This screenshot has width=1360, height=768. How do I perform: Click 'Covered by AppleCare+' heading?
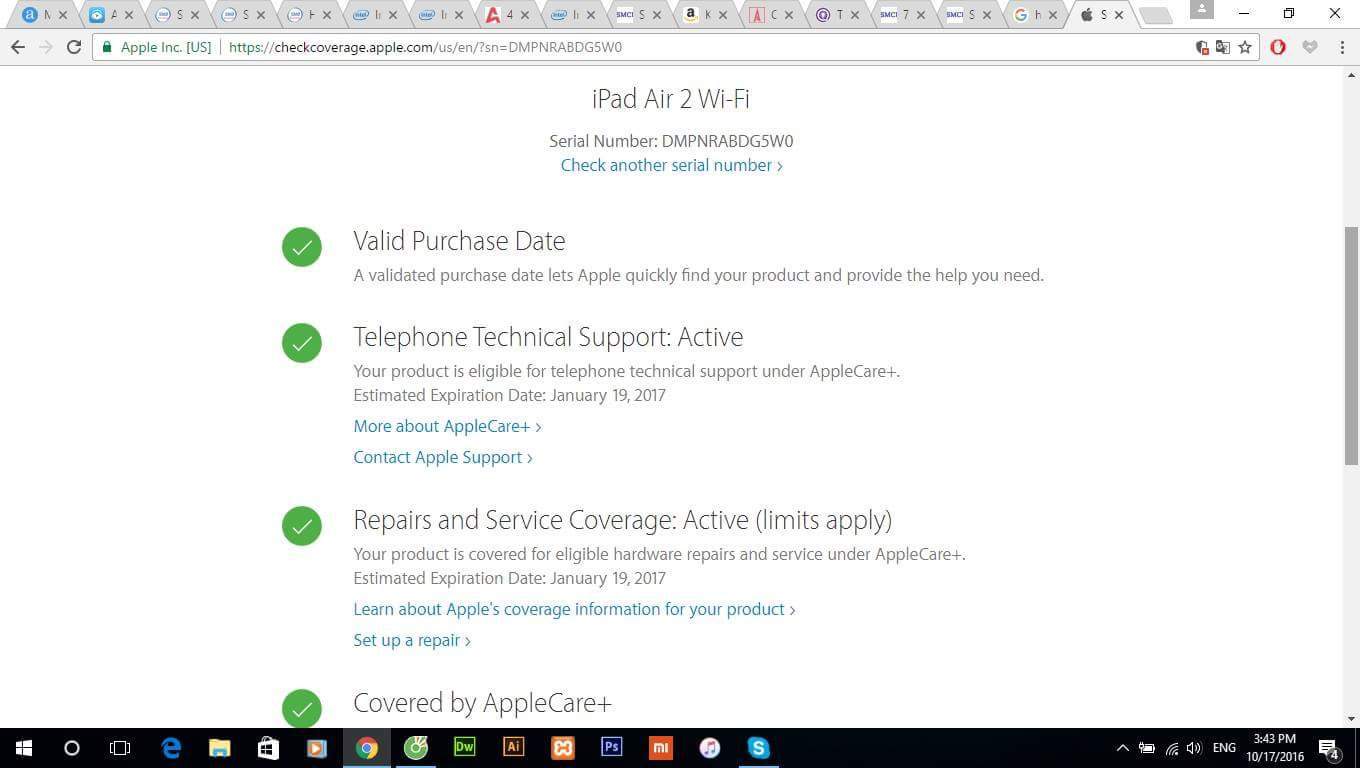click(482, 703)
